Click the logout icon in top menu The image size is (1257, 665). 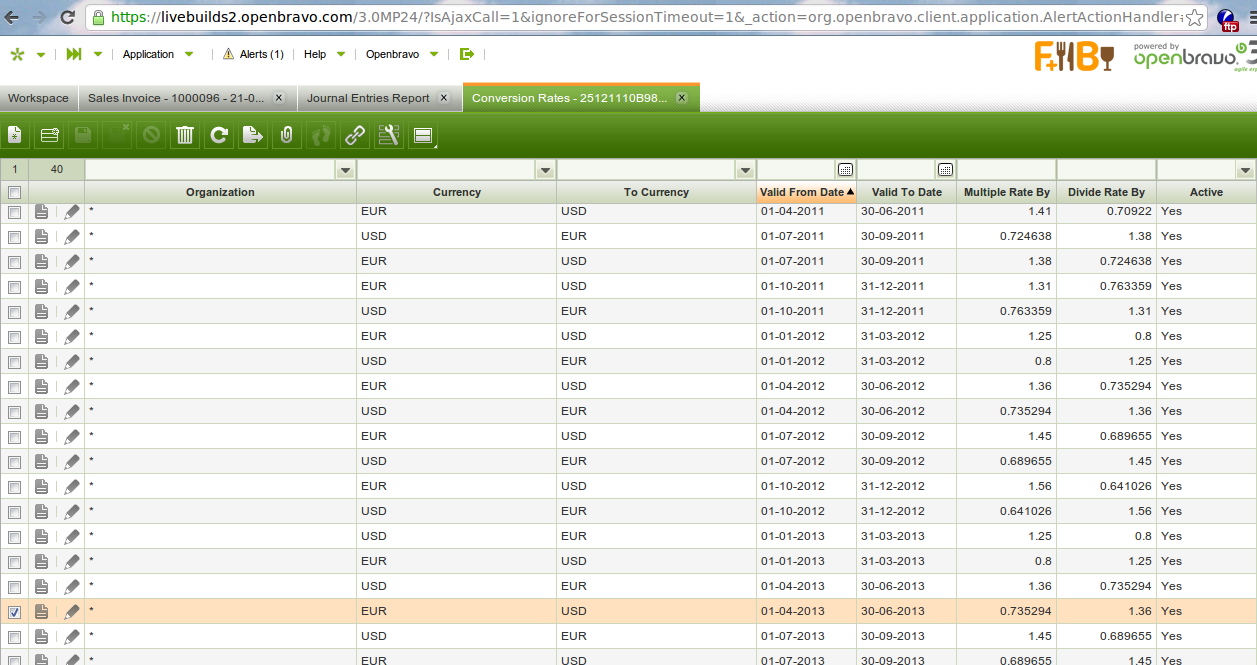click(466, 54)
